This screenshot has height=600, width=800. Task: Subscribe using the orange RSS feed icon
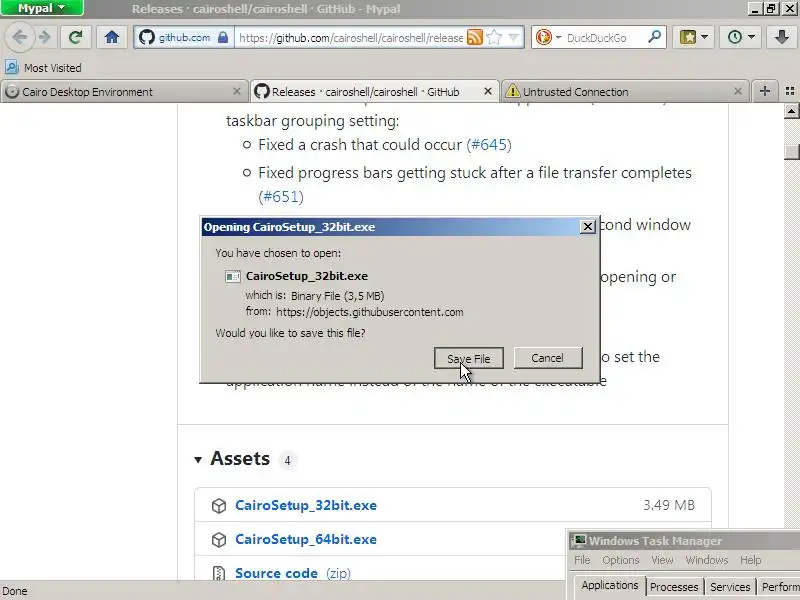[x=474, y=37]
